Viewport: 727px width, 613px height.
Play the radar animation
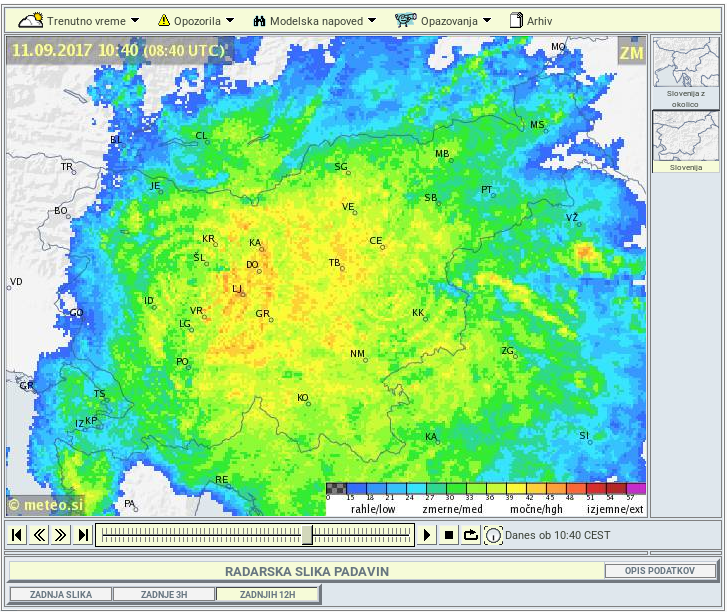pyautogui.click(x=427, y=535)
